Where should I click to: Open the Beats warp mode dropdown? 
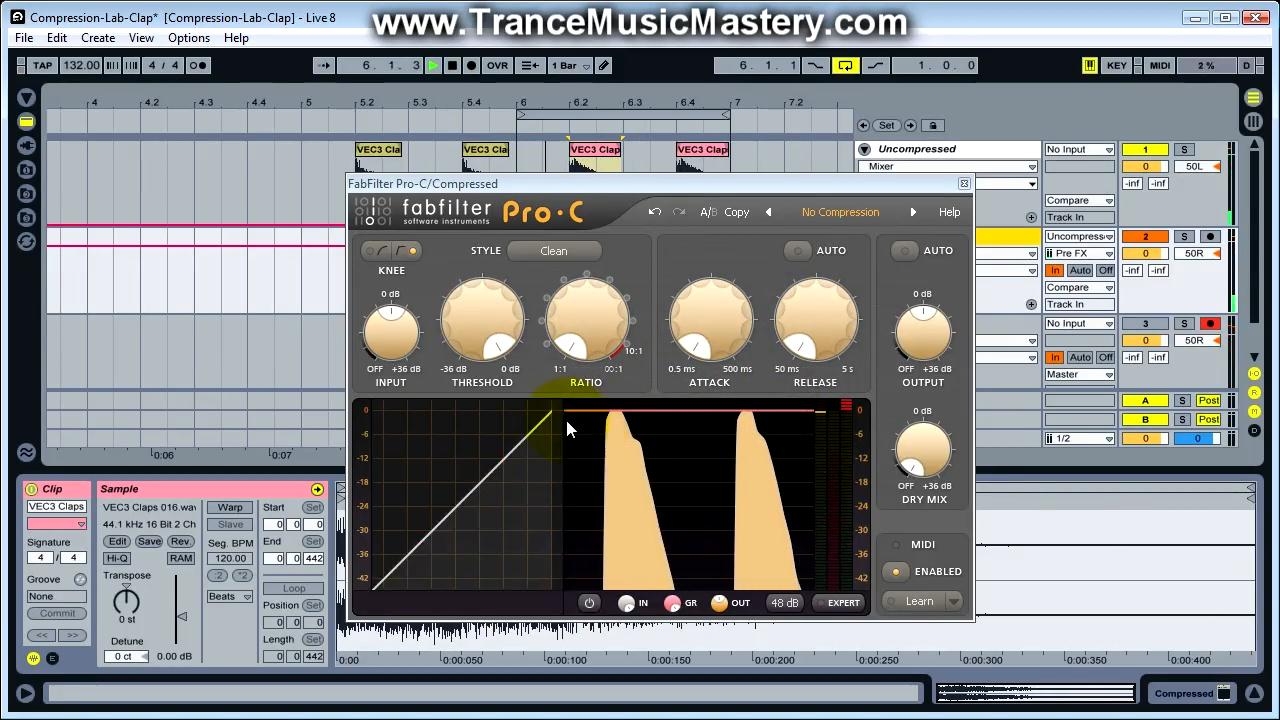229,597
